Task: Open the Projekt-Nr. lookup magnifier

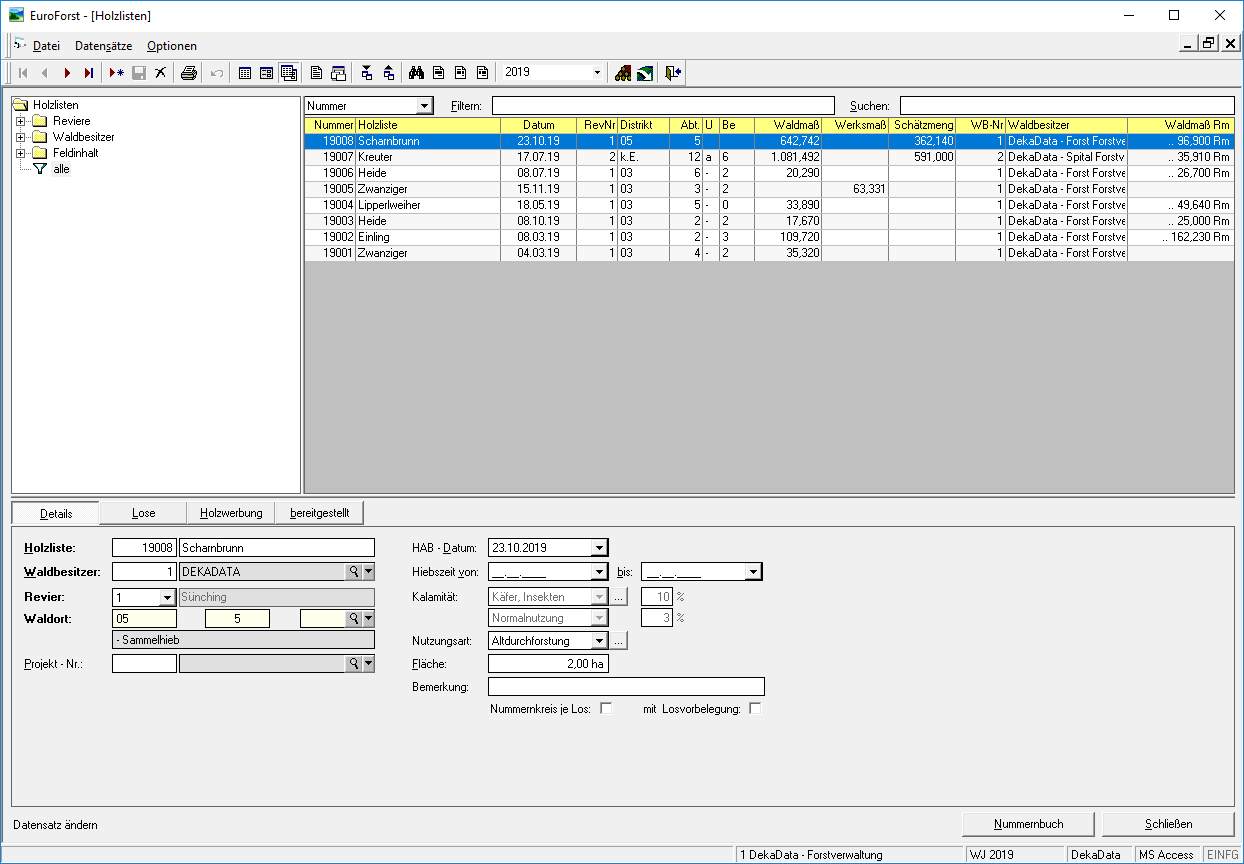Action: [x=353, y=663]
